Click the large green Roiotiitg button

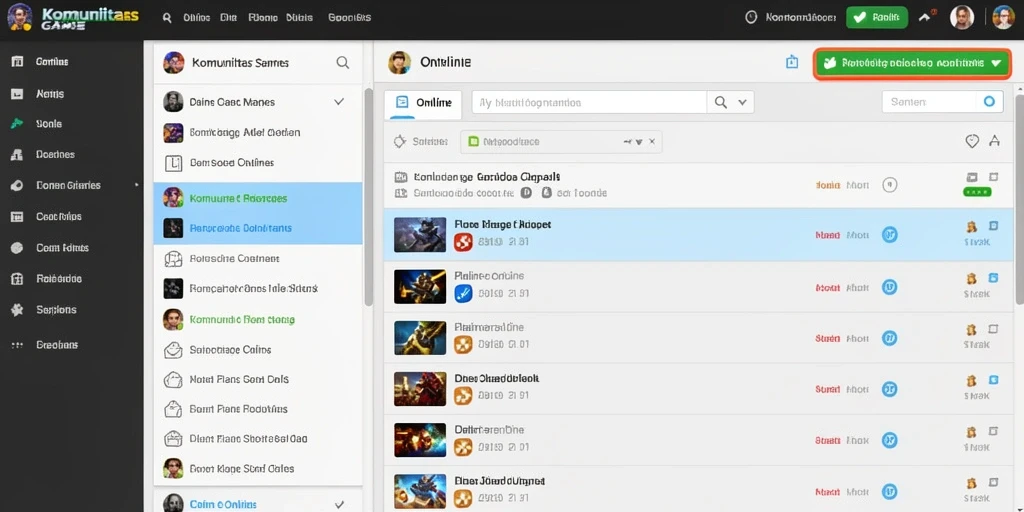912,63
